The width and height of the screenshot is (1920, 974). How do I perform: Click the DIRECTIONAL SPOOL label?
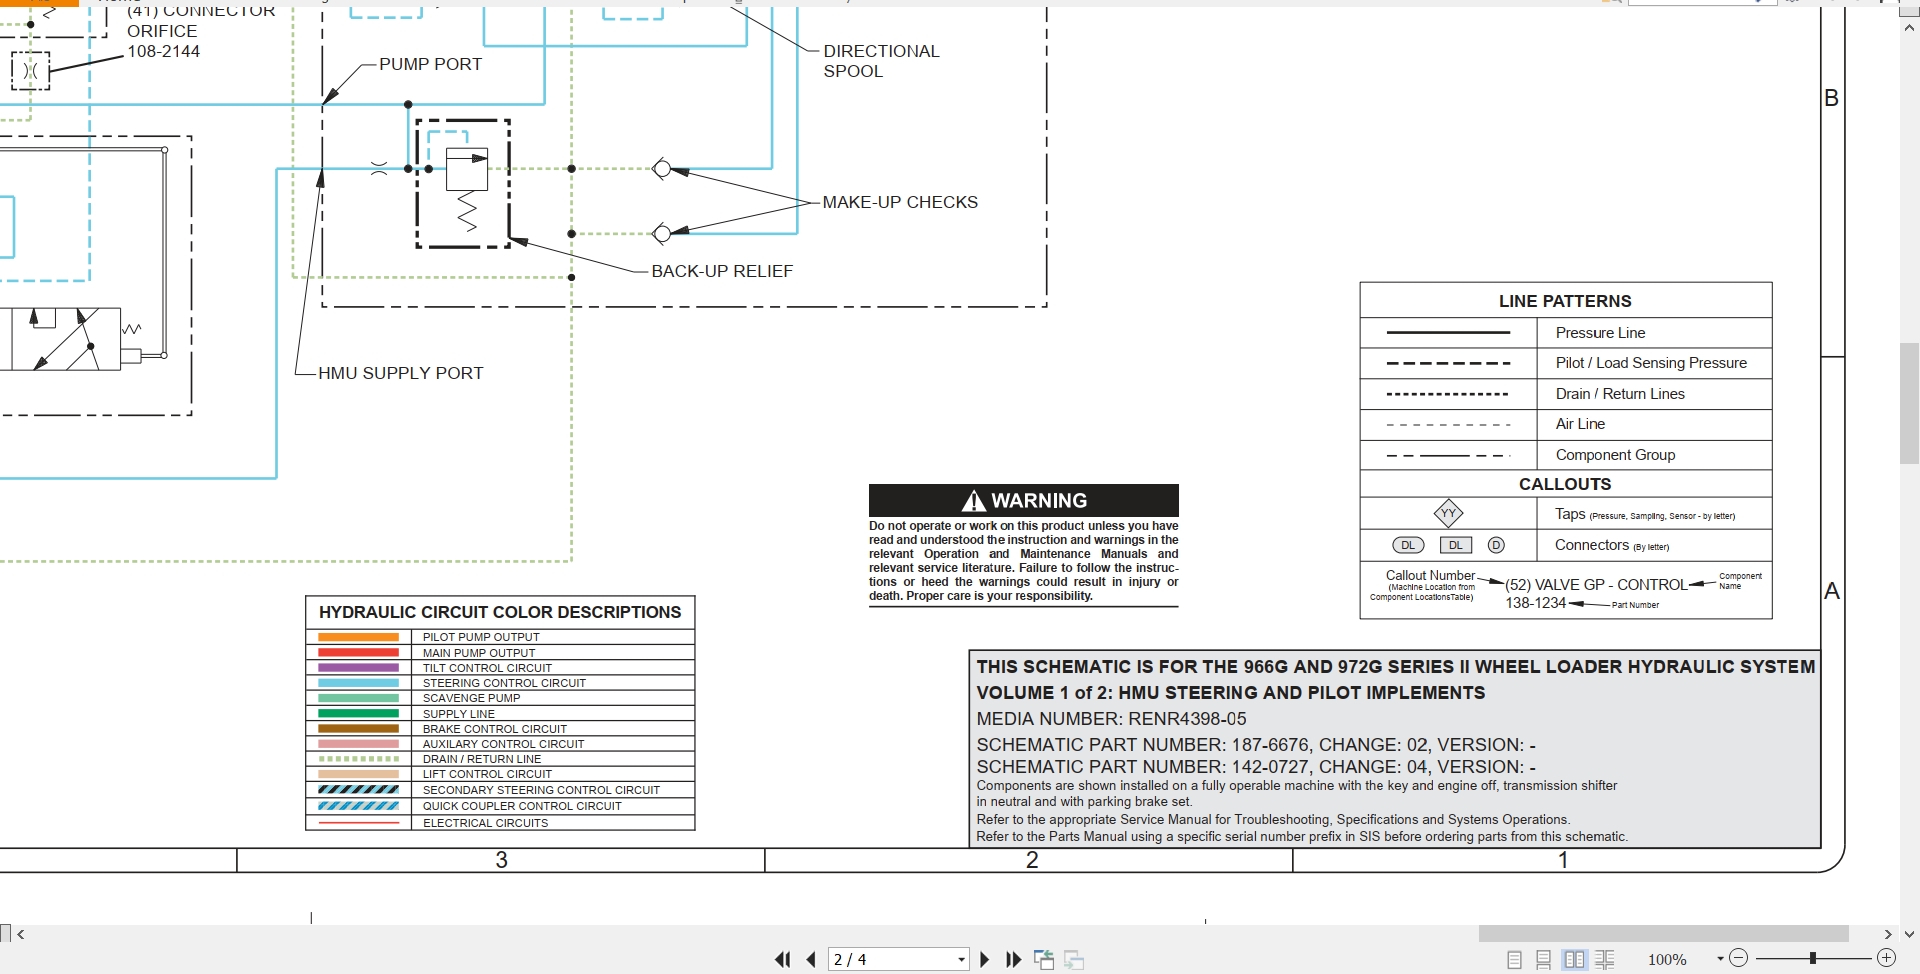881,61
